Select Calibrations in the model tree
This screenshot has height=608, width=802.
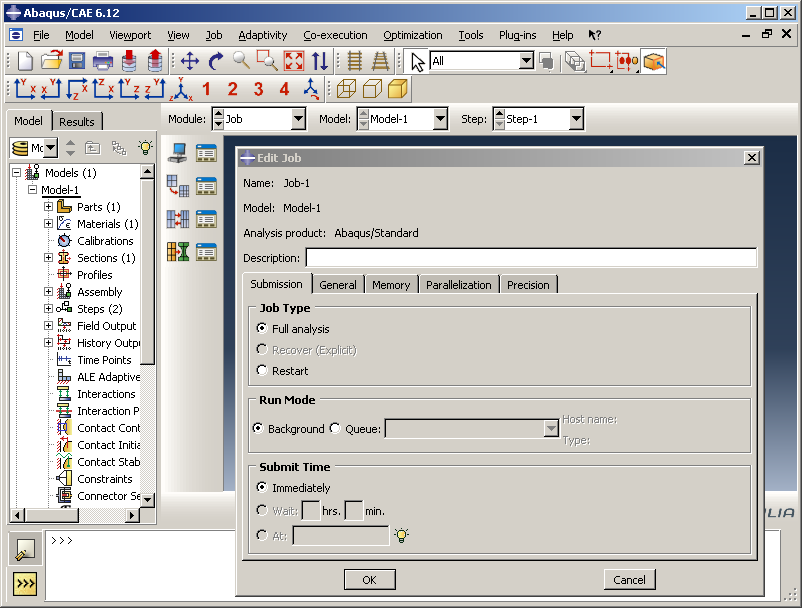tap(105, 241)
